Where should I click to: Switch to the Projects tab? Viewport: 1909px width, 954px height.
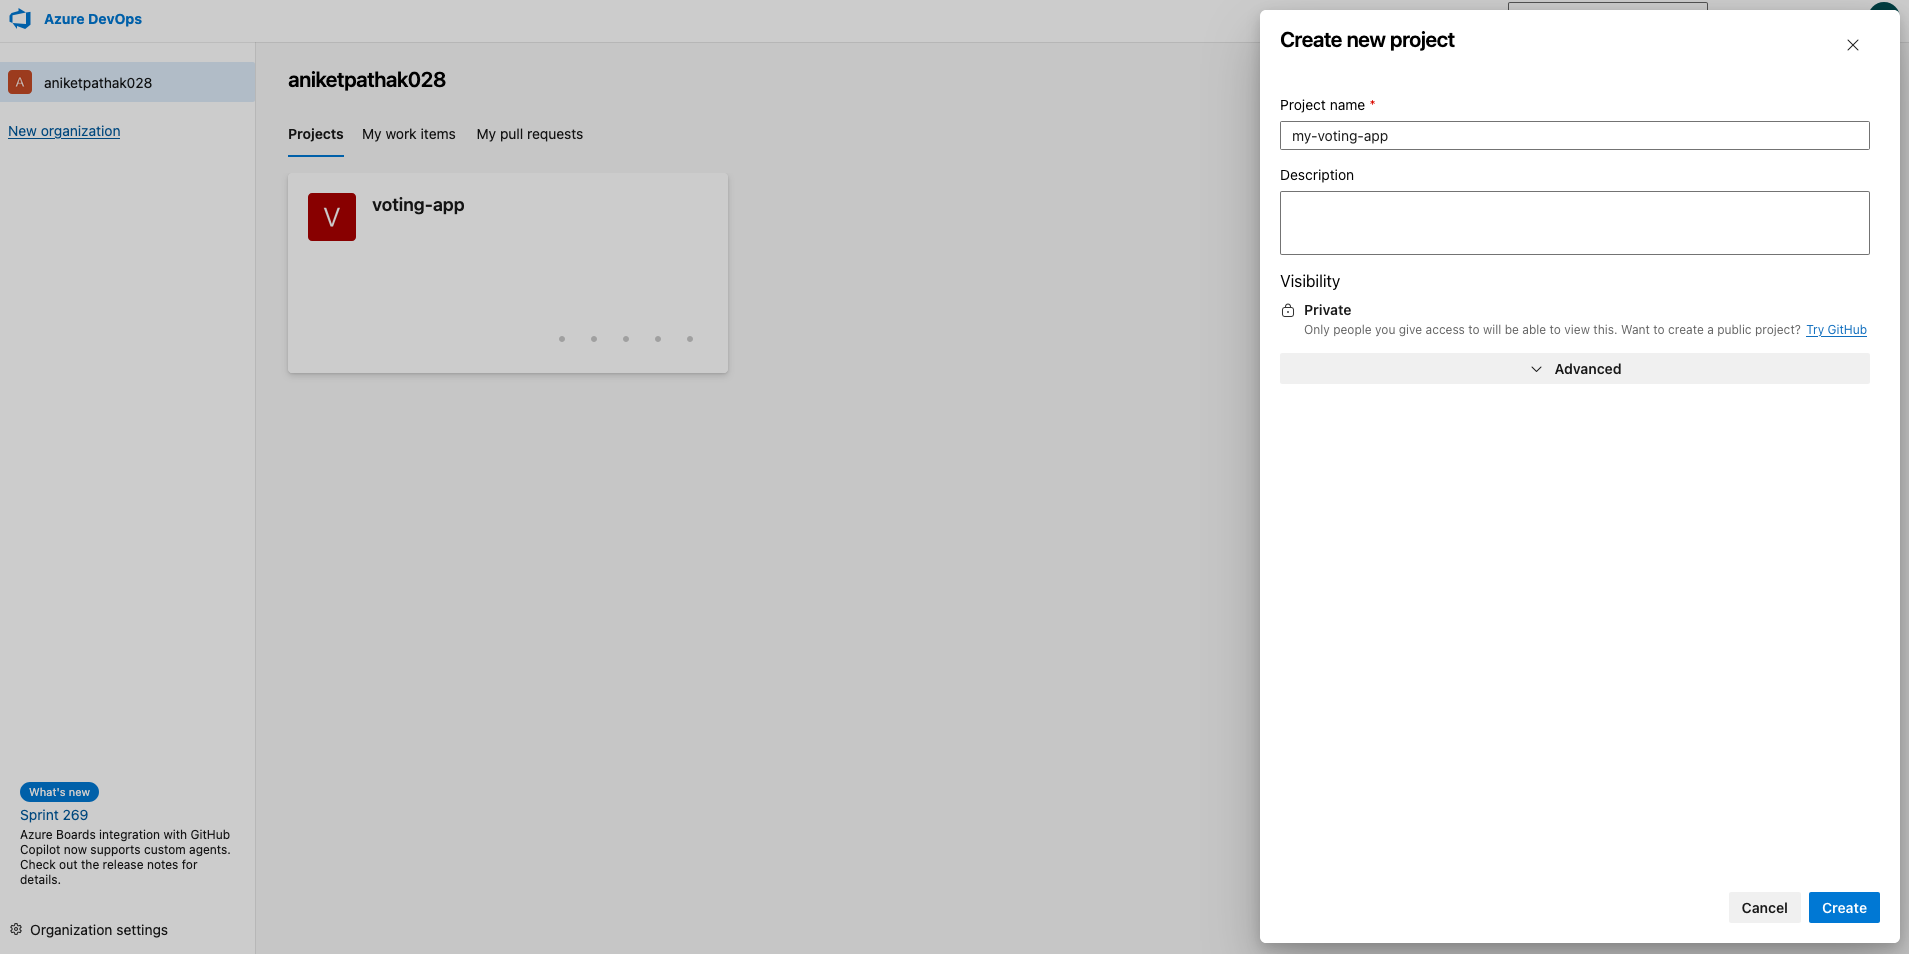click(315, 134)
